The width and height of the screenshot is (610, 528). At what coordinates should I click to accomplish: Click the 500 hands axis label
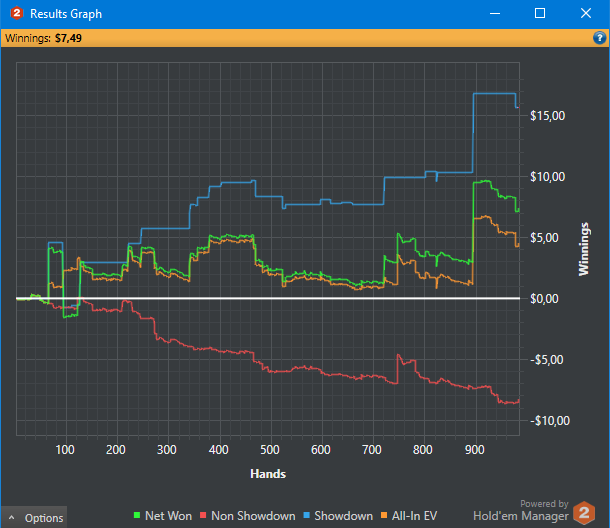pos(270,450)
